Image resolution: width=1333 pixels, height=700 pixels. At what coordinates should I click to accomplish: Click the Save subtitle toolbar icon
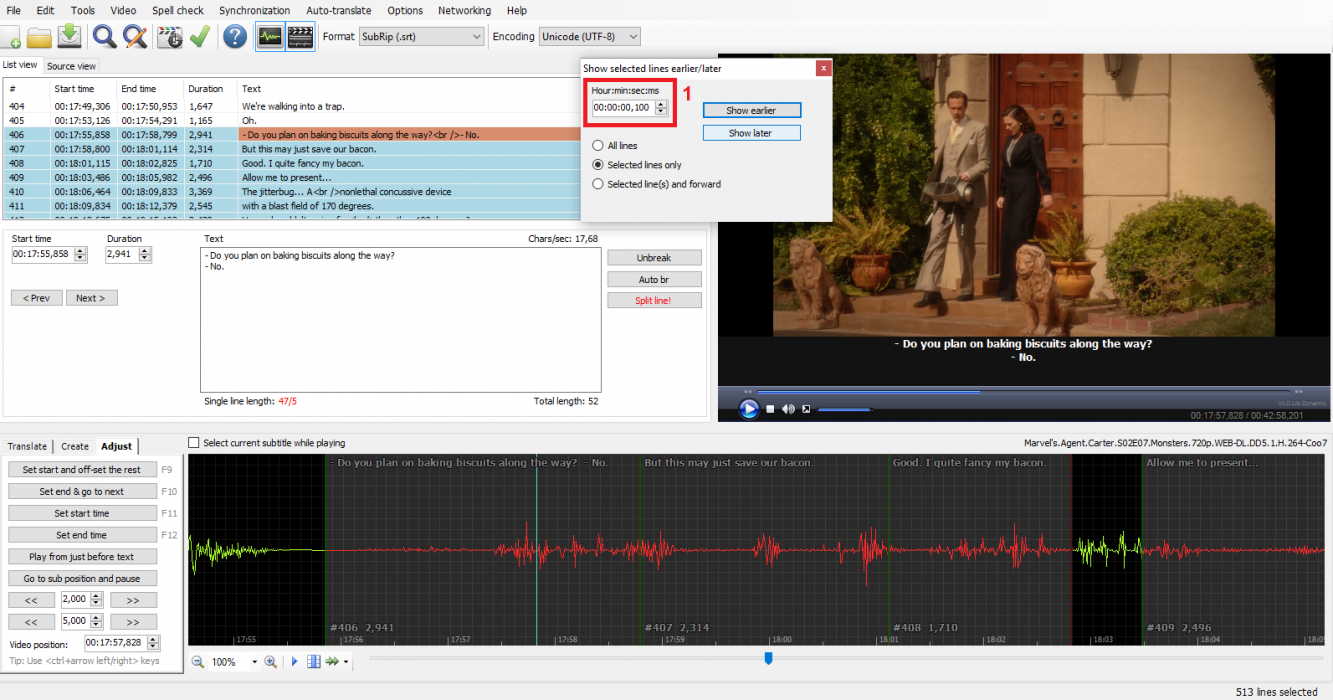[69, 37]
